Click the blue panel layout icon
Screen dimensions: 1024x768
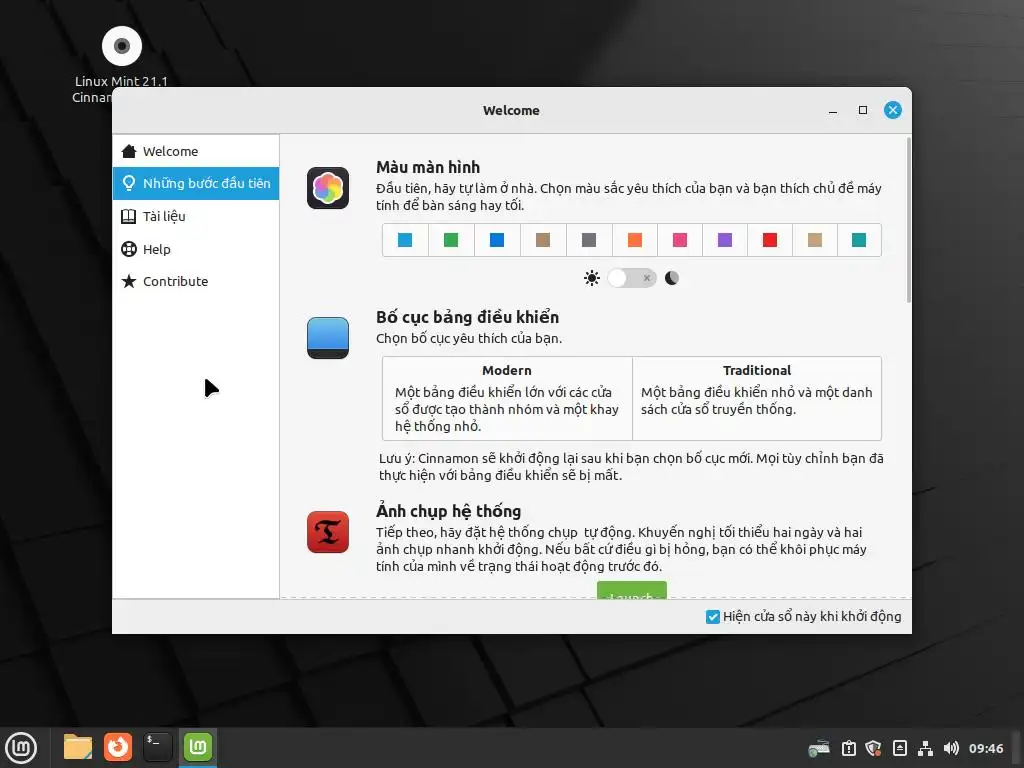328,338
